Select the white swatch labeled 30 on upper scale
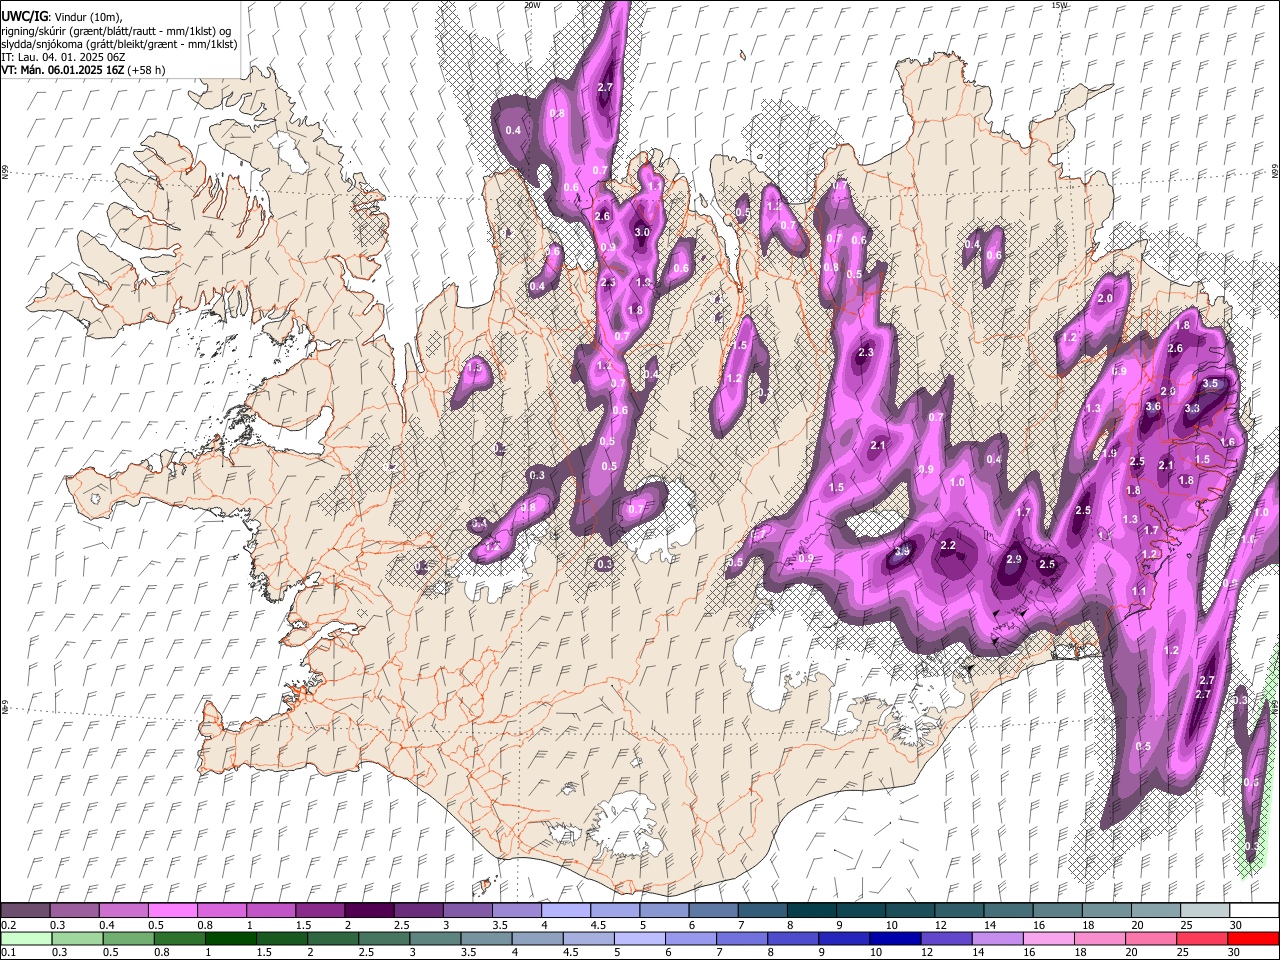1280x960 pixels. (1254, 911)
